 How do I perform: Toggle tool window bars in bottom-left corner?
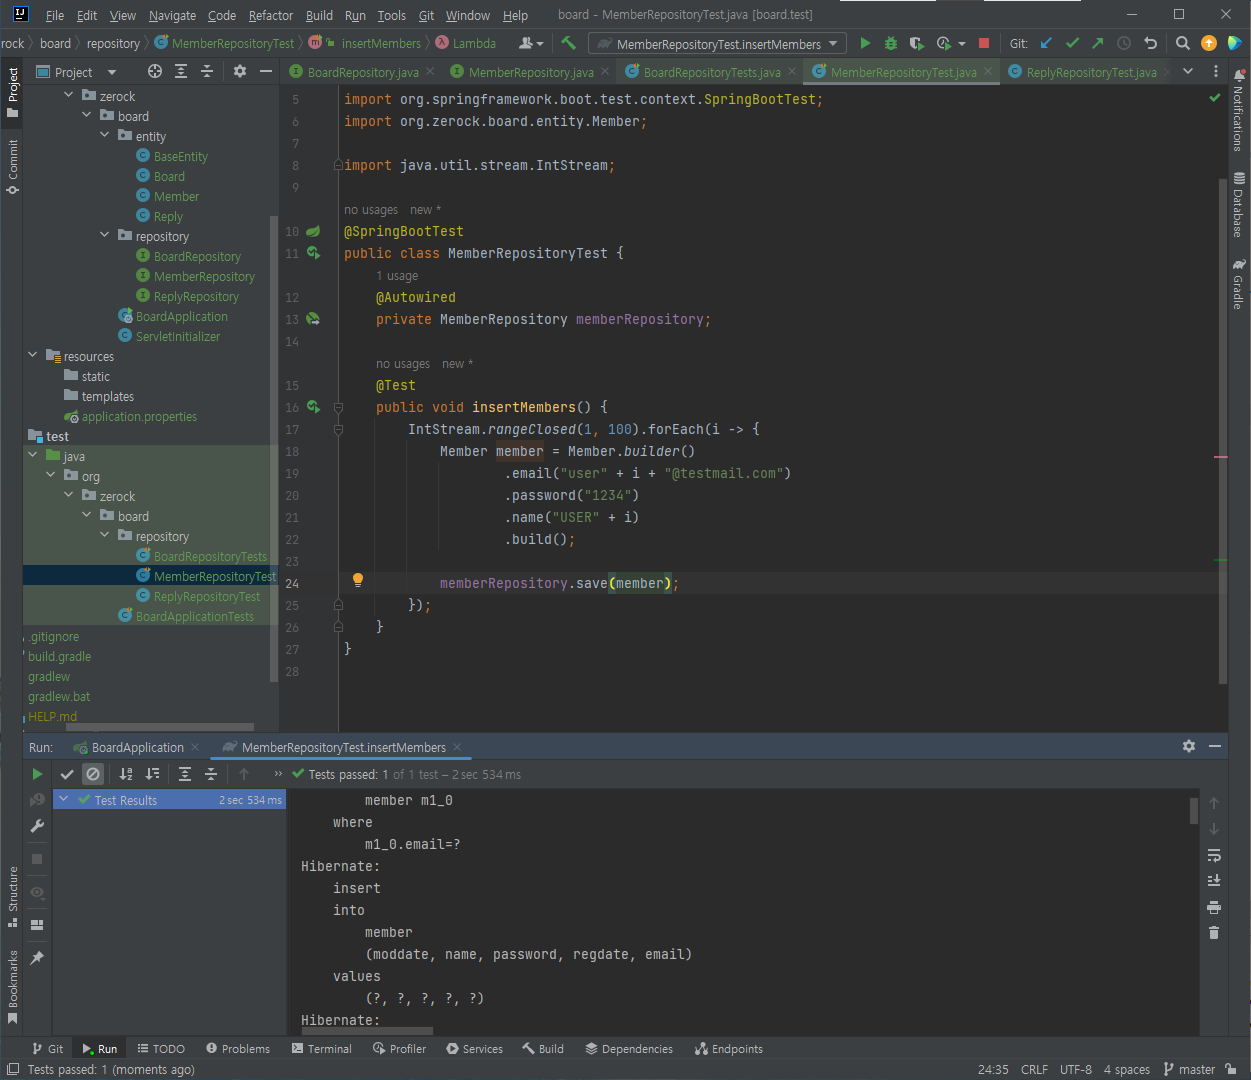click(x=12, y=1069)
